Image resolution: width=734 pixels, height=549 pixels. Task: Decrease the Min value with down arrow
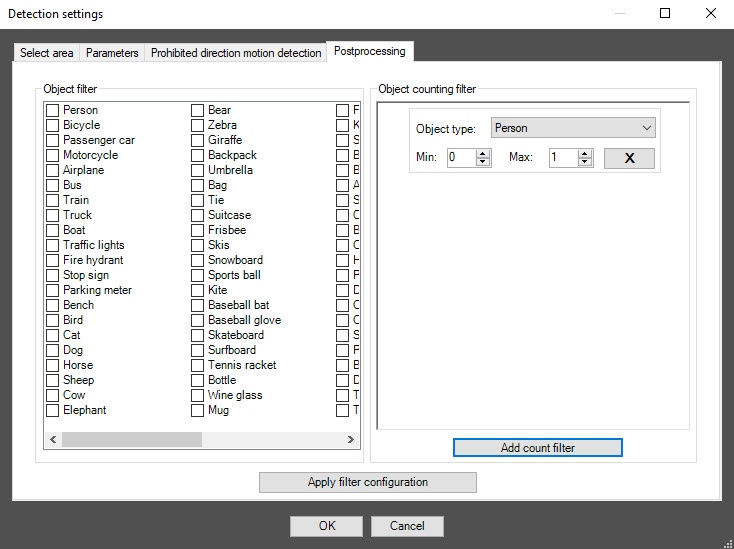484,162
